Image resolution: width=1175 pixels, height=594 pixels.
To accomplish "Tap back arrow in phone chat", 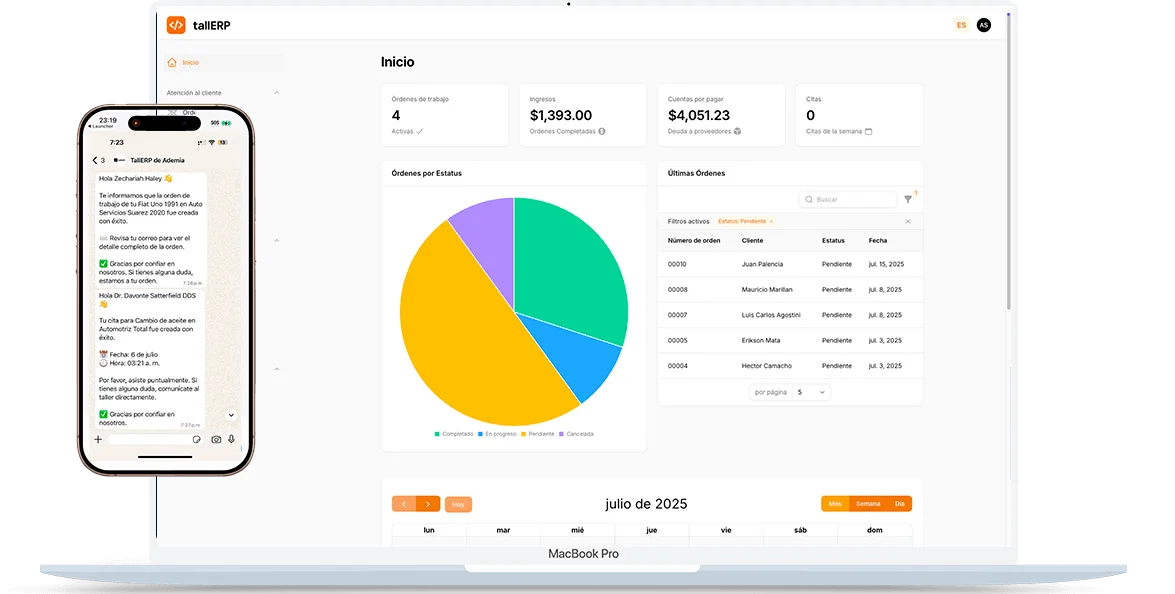I will click(95, 160).
